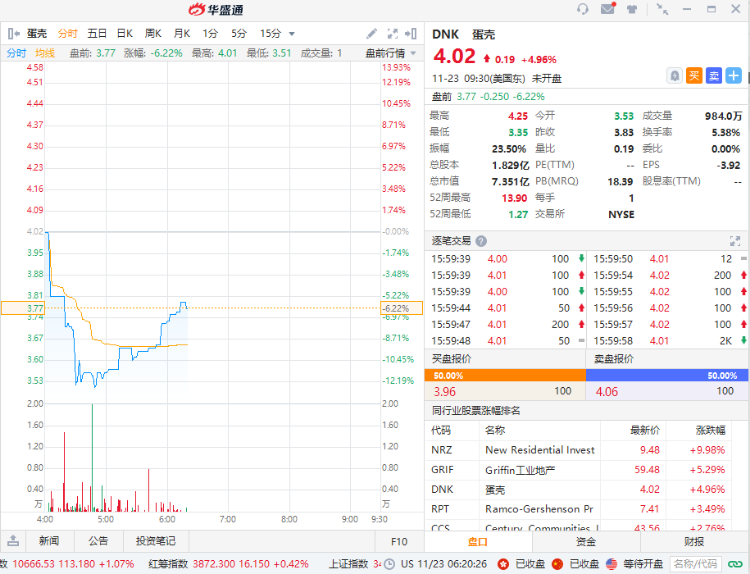
Task: Click the share upload icon
Action: click(13, 541)
